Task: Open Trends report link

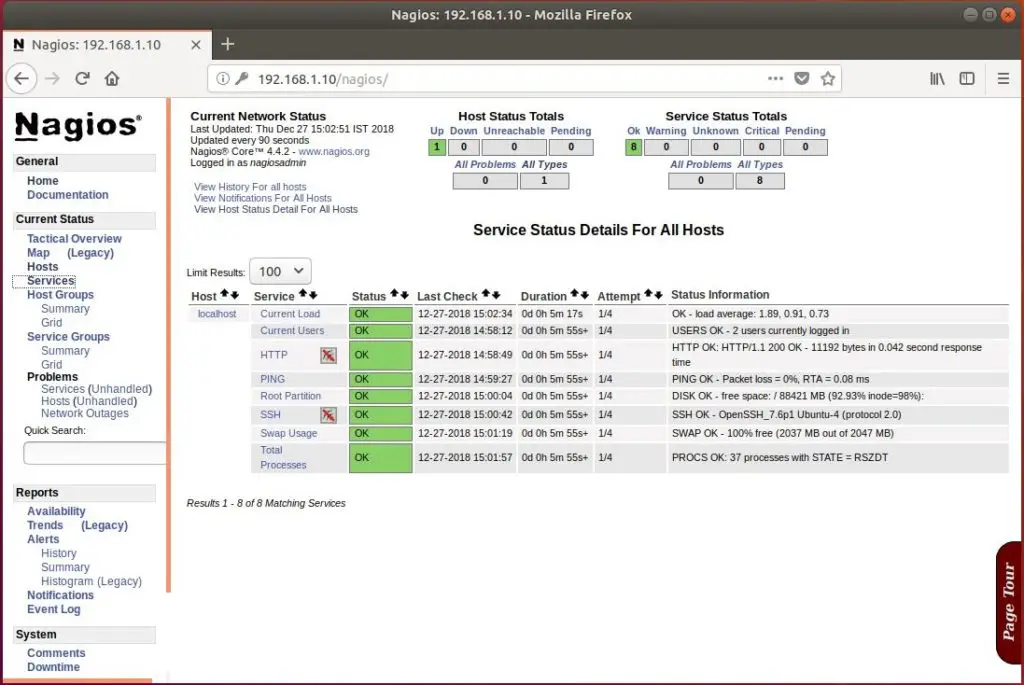Action: [45, 525]
